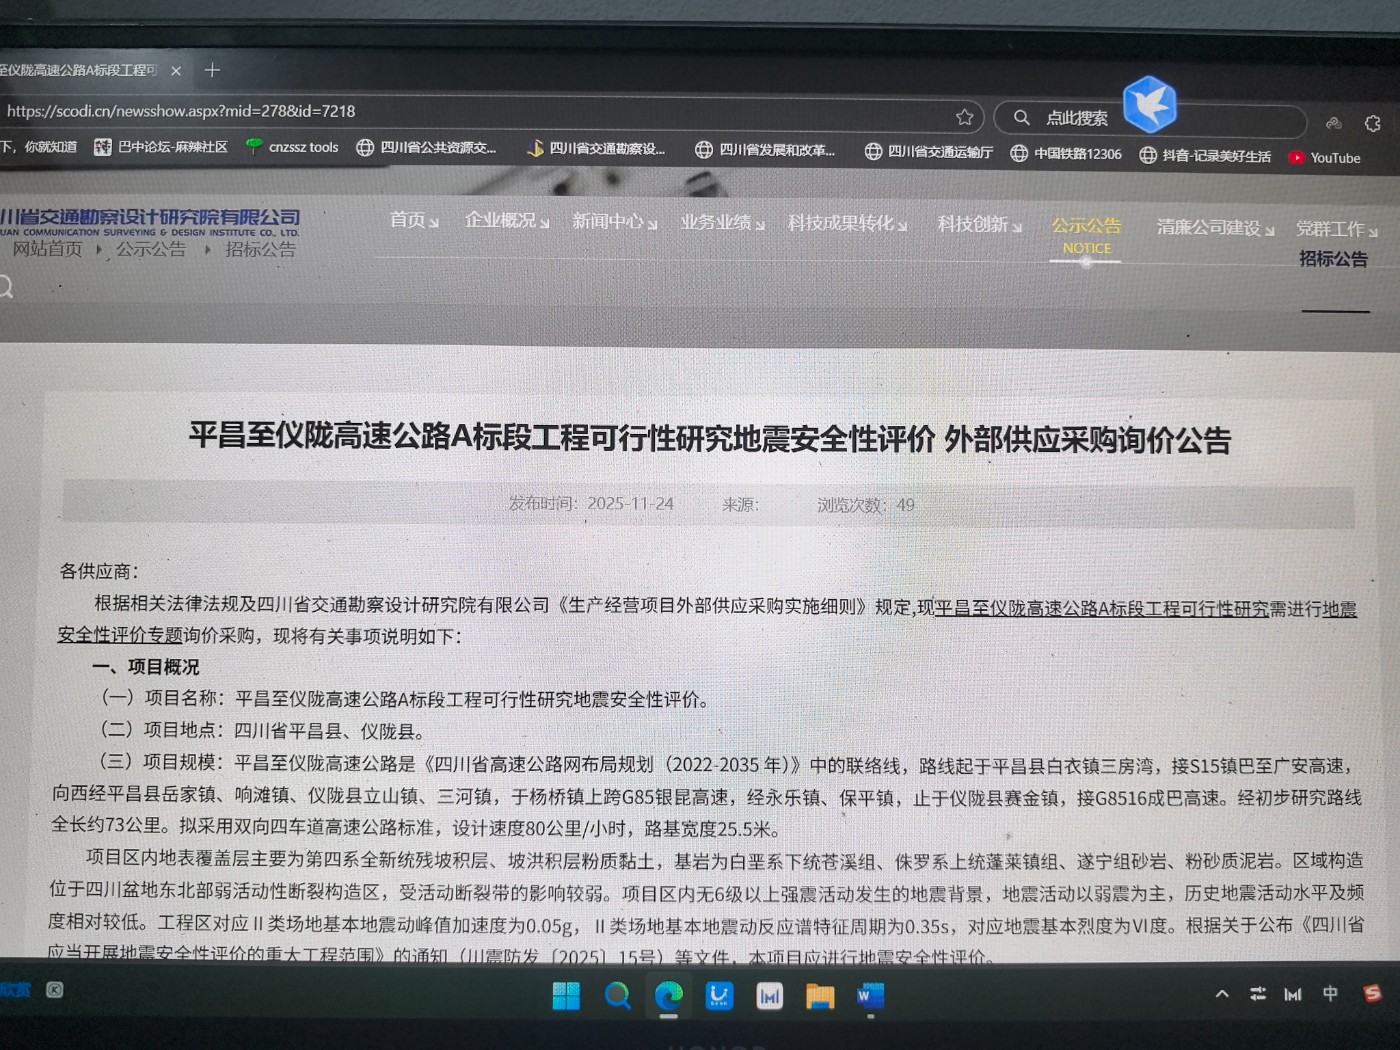This screenshot has width=1400, height=1050.
Task: Click the 招标公告 sidebar link
Action: pyautogui.click(x=1333, y=259)
